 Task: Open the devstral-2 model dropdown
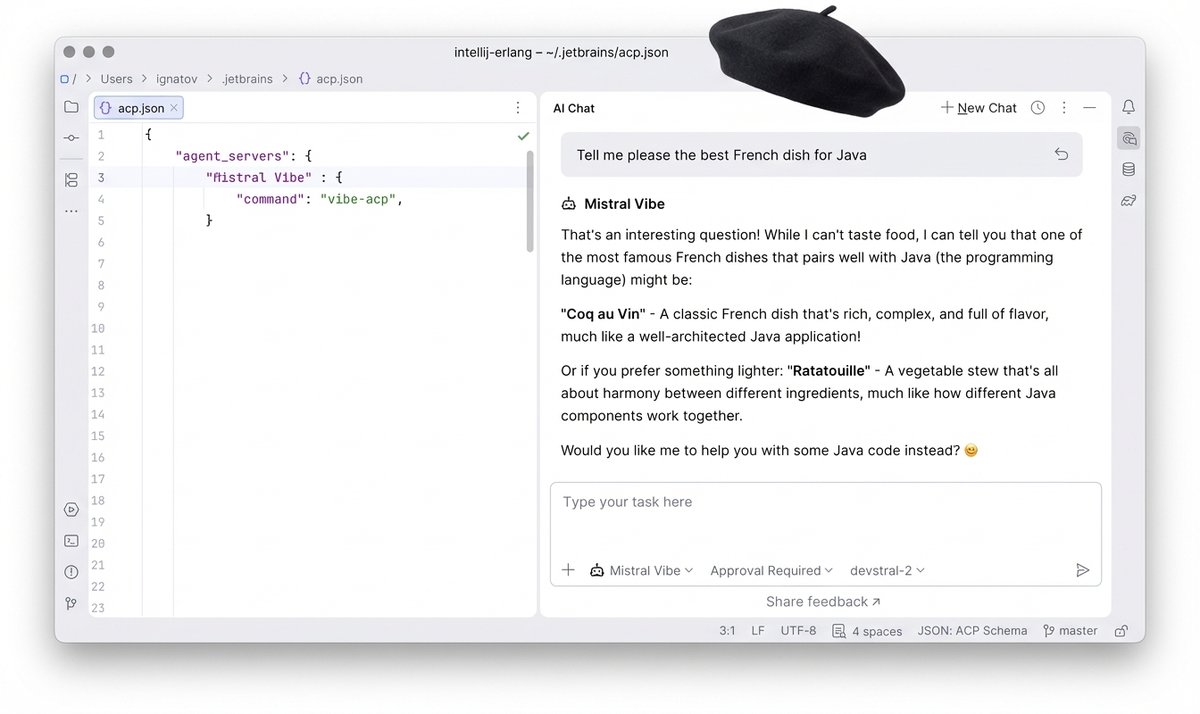(x=887, y=570)
